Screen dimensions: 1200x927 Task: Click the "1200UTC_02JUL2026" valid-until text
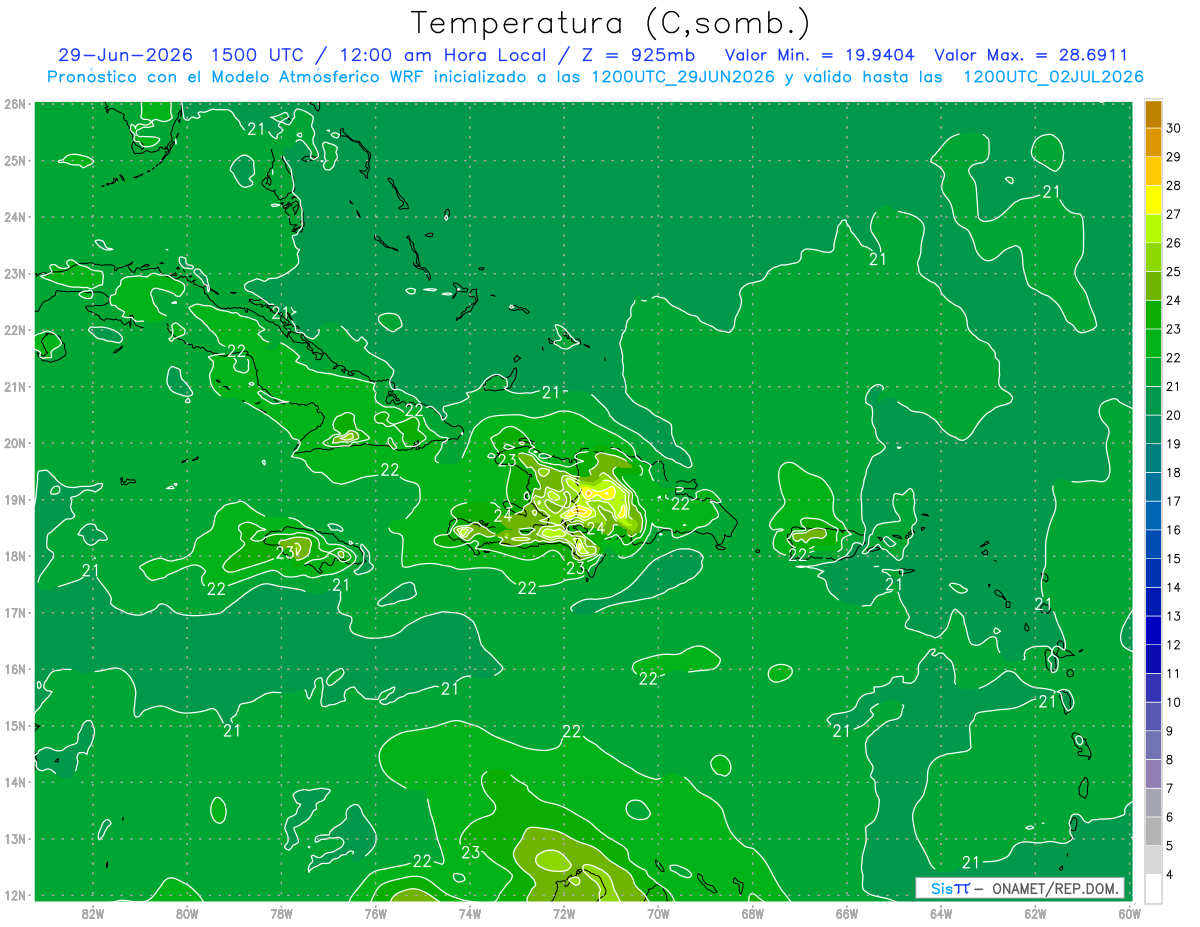pyautogui.click(x=1053, y=77)
